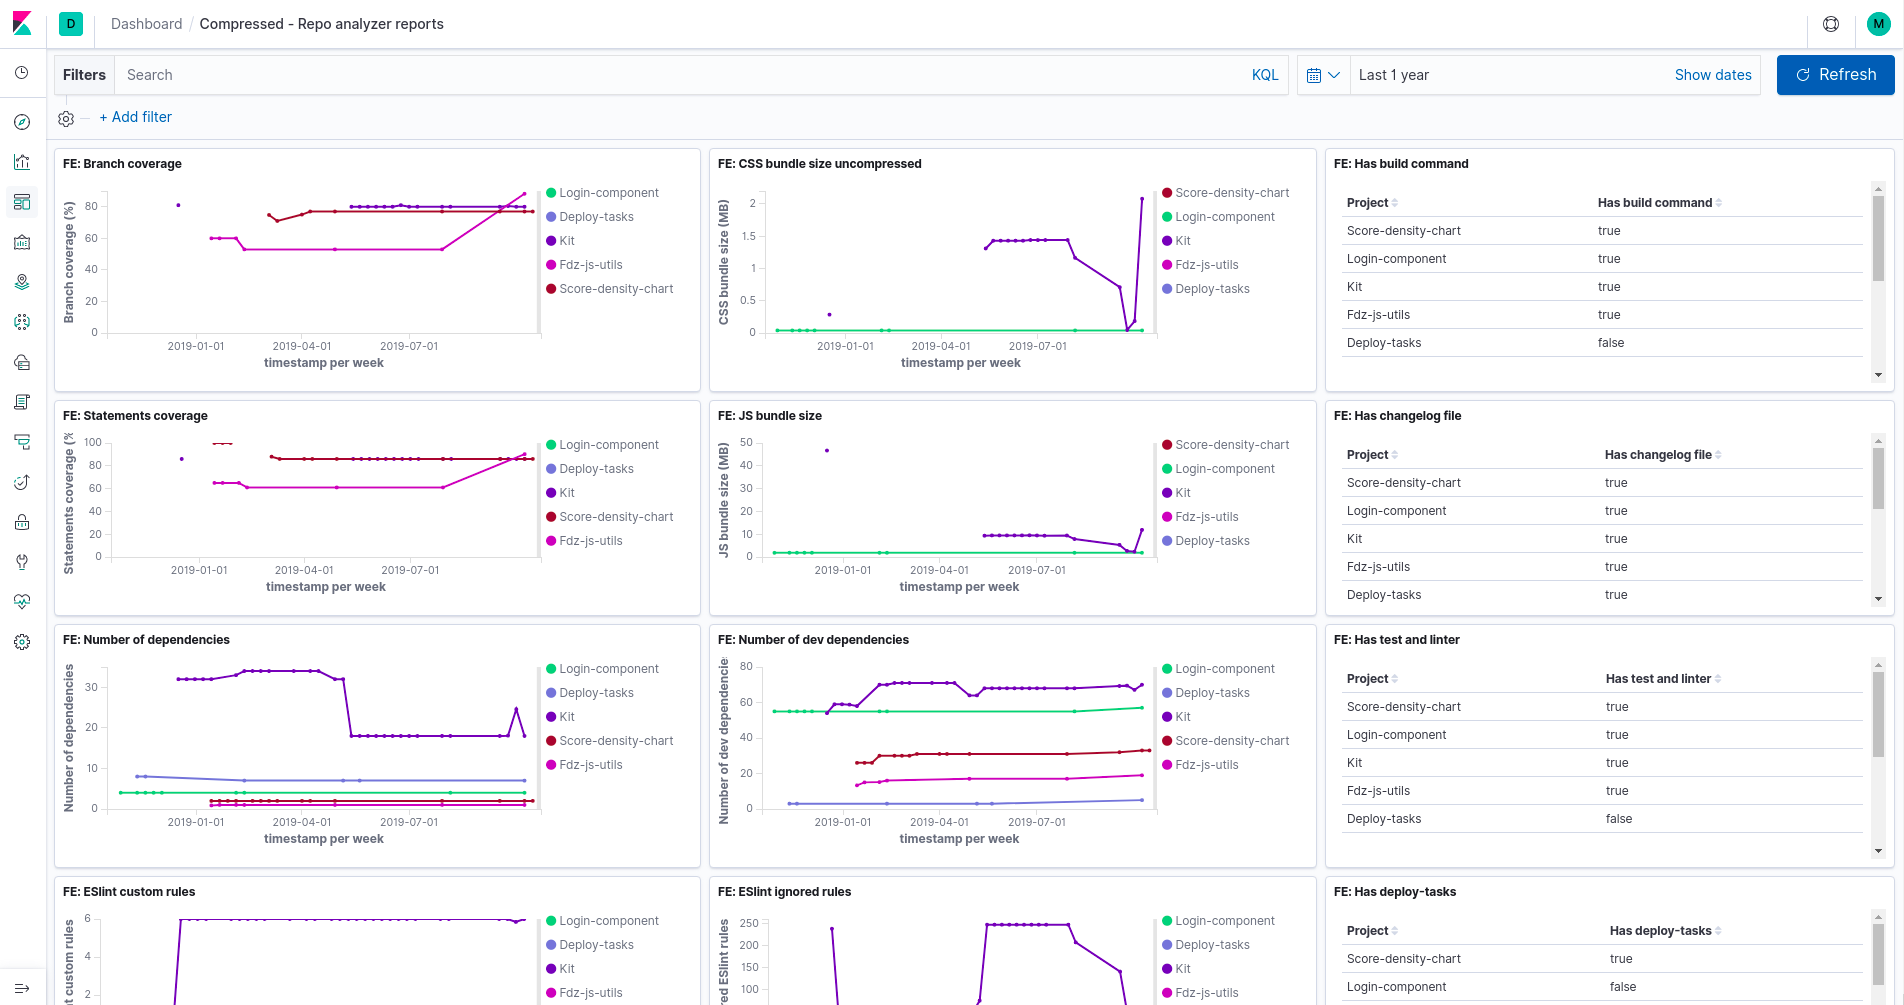Sort by Has test and linter column
Screen dimensions: 1904x1005
tap(1663, 679)
